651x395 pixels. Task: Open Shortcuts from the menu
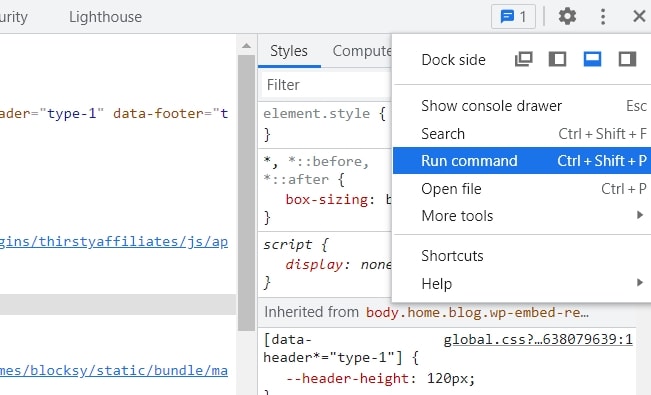pos(522,255)
